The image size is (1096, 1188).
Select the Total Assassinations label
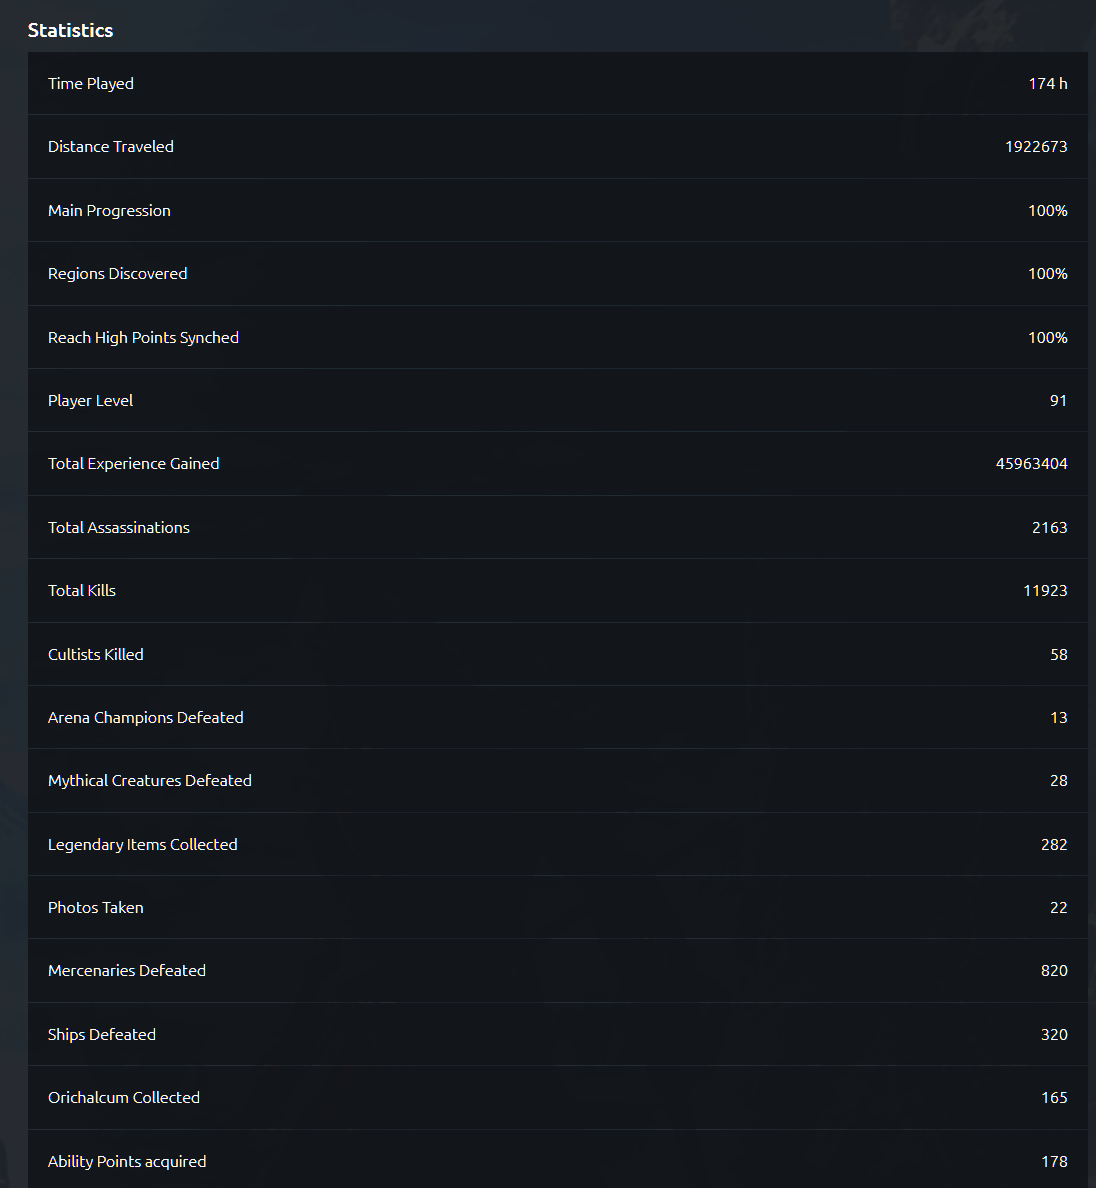[x=119, y=527]
